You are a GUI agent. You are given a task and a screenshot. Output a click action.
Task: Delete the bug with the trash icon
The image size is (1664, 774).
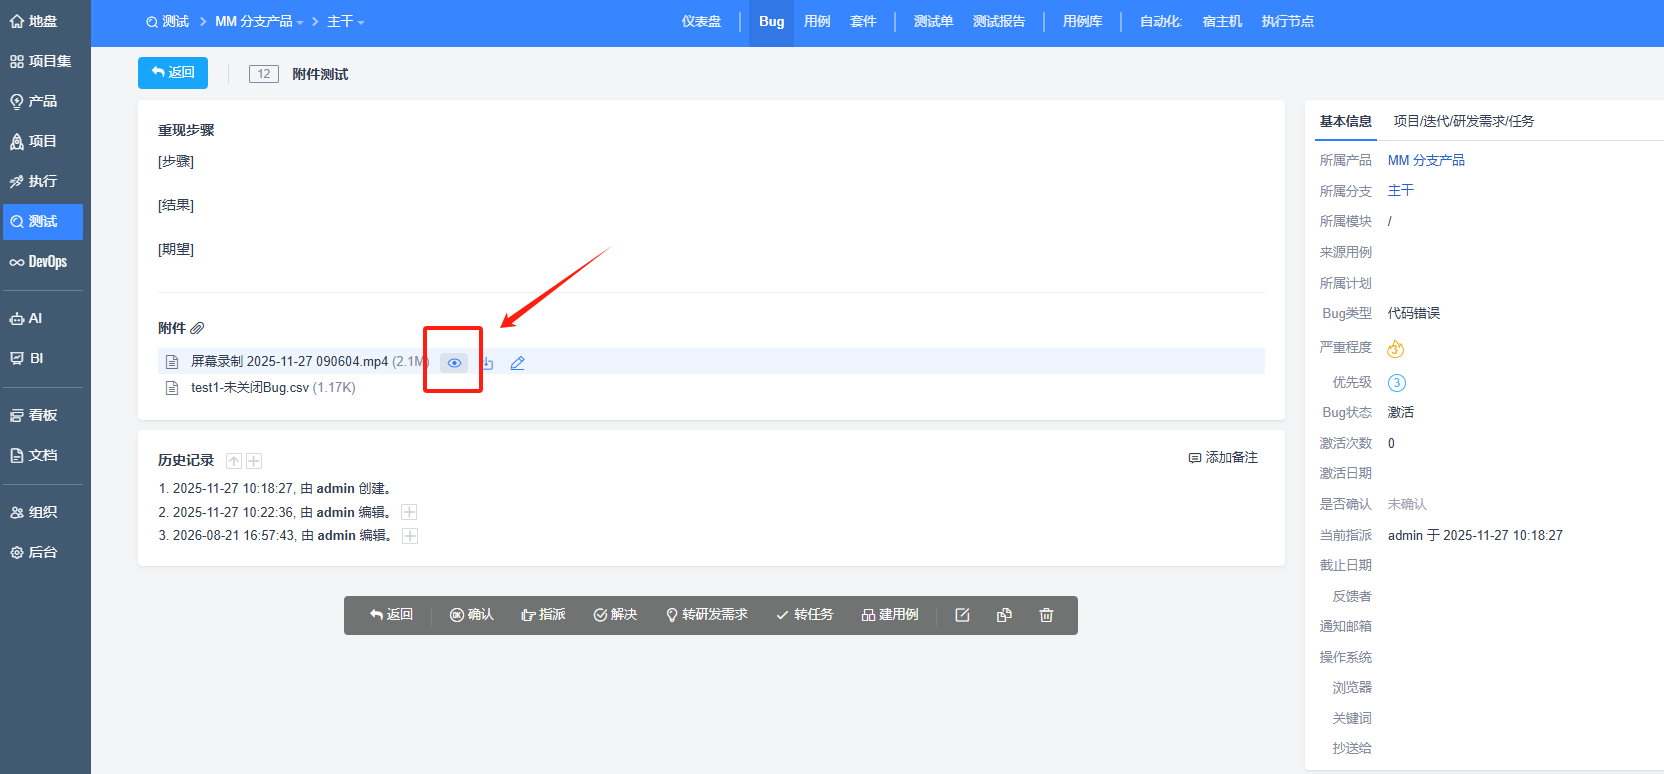point(1046,615)
